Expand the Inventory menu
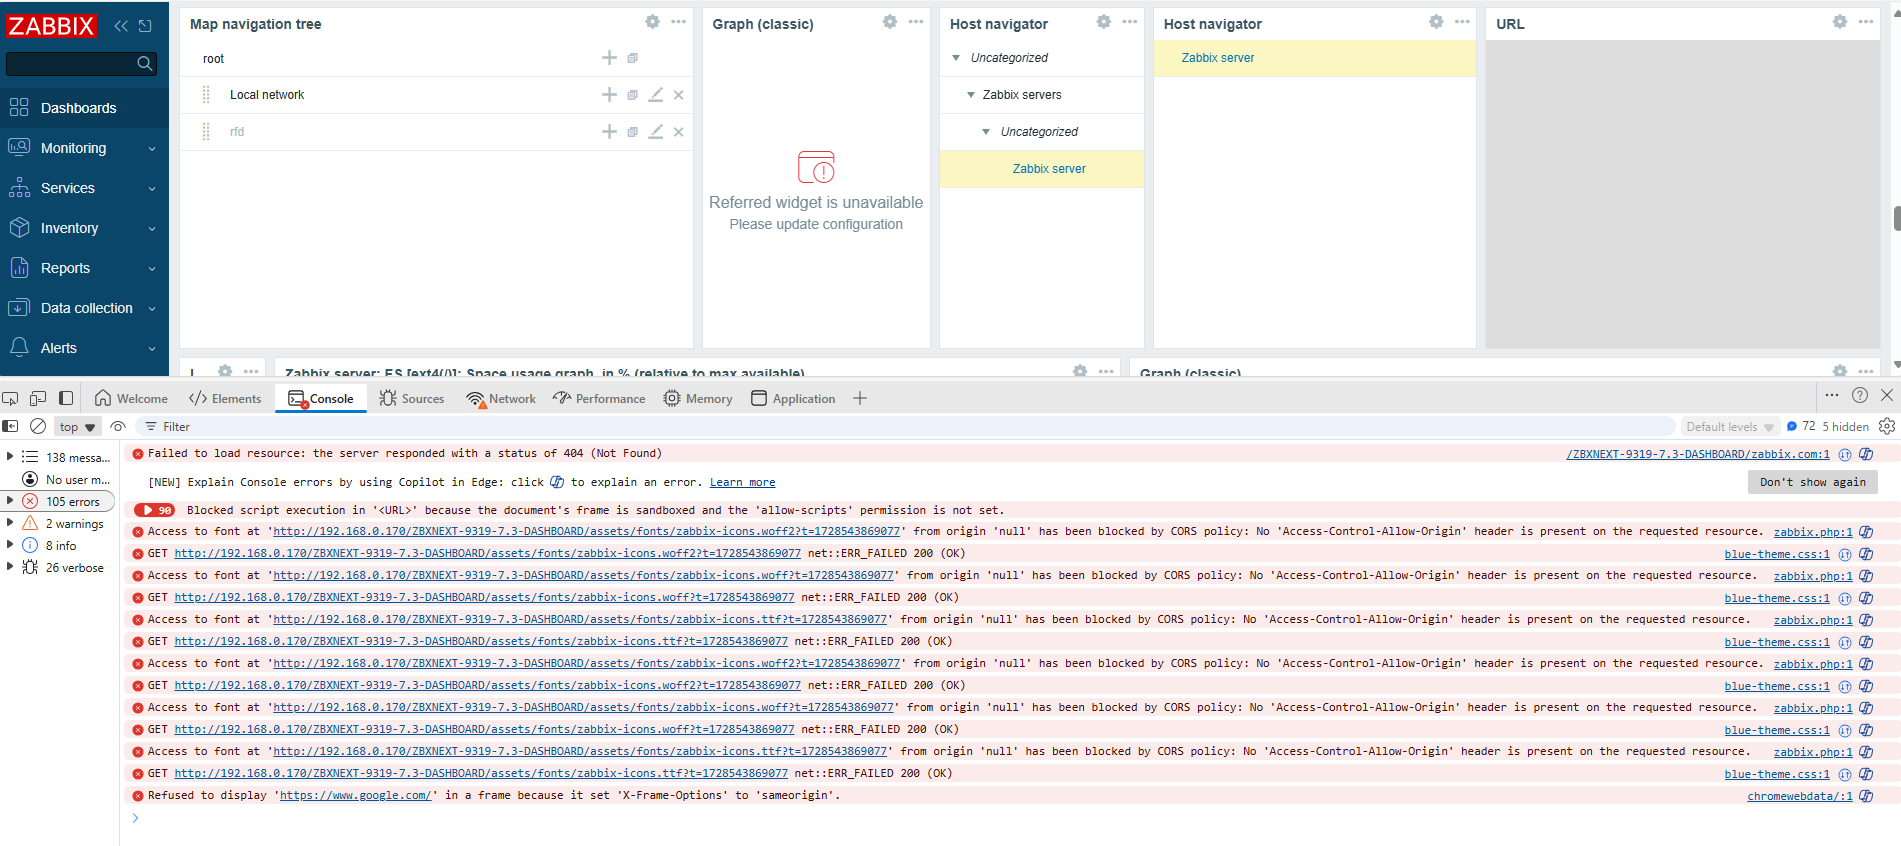The width and height of the screenshot is (1901, 846). click(84, 228)
